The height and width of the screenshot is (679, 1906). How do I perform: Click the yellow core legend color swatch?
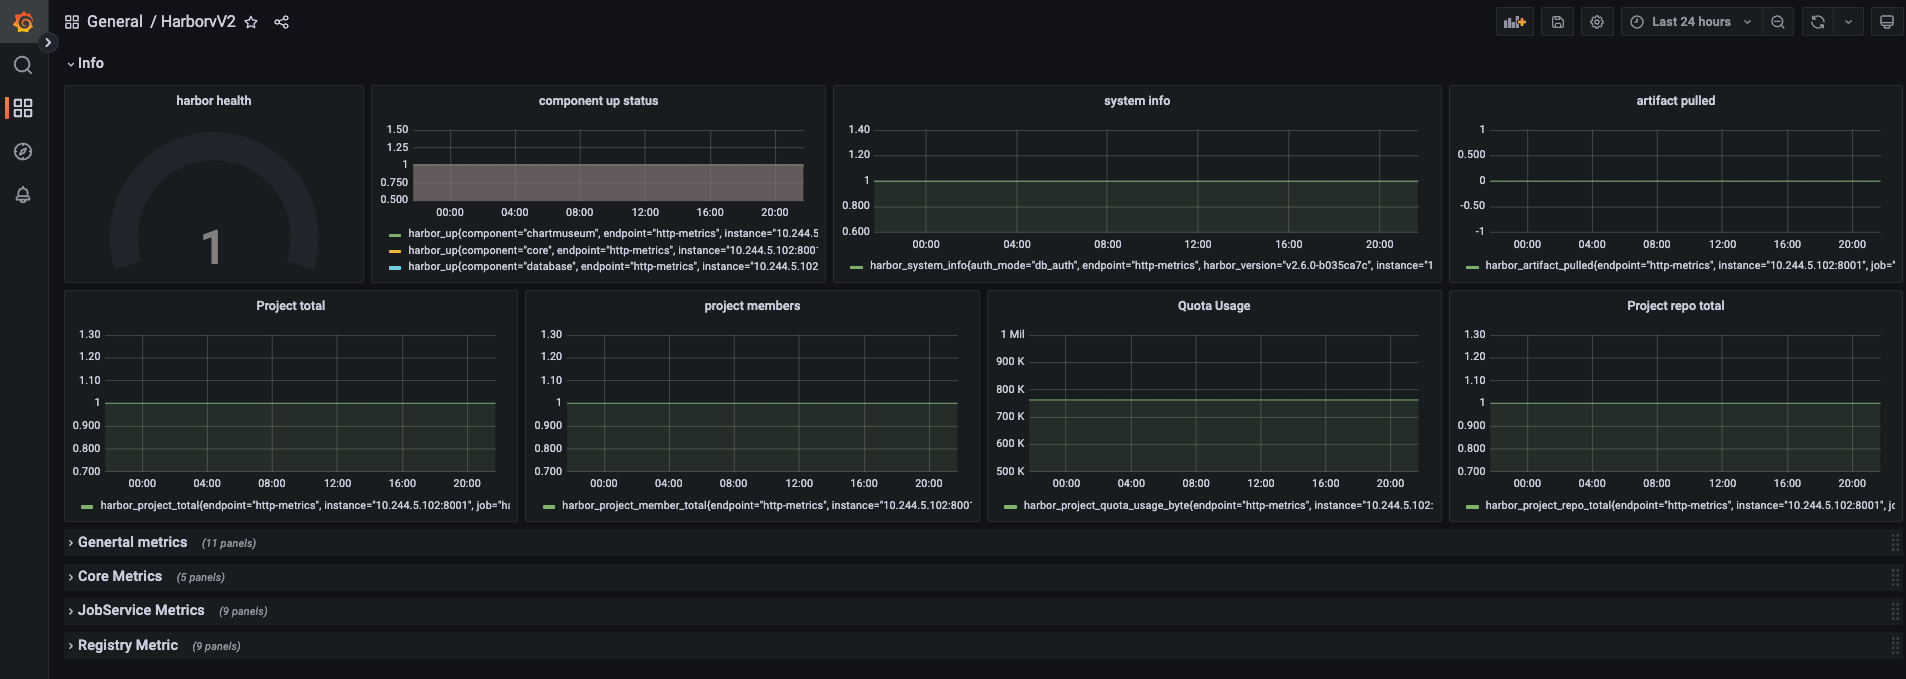(395, 251)
